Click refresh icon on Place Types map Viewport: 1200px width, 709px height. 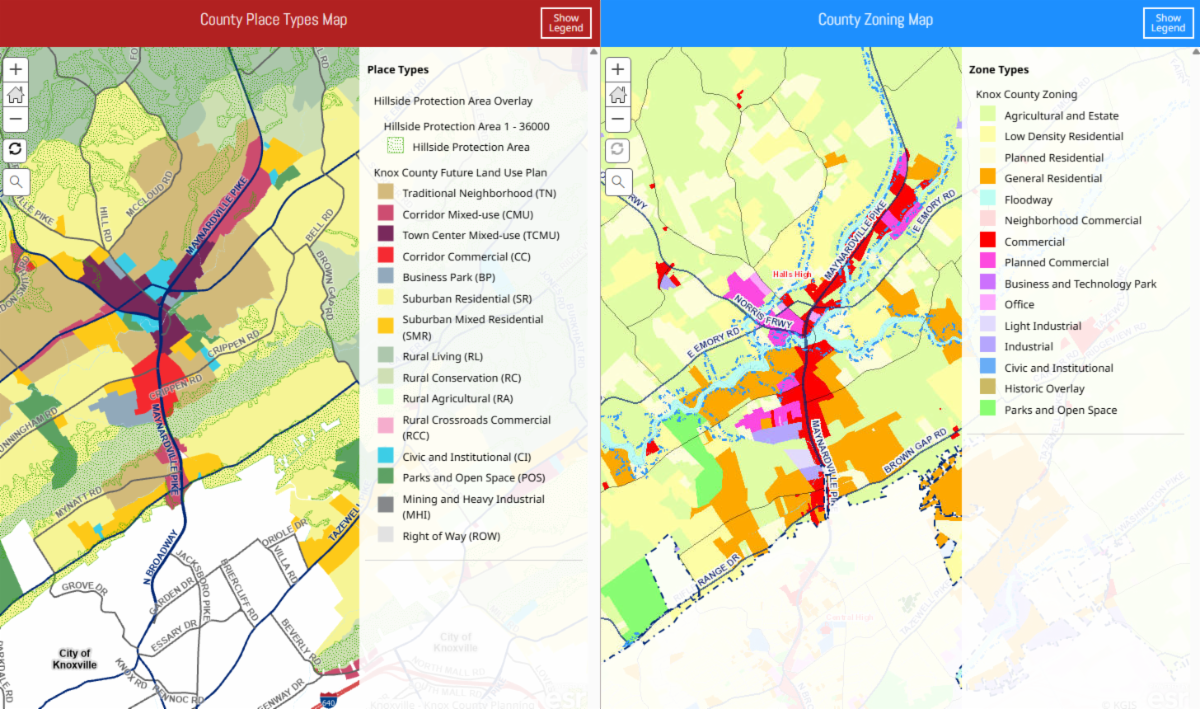point(17,149)
